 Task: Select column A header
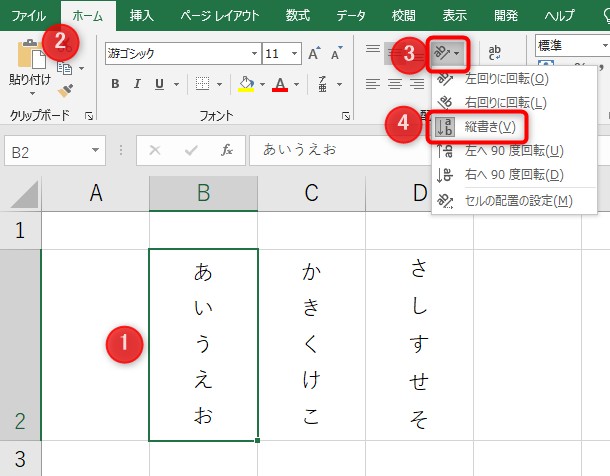(96, 193)
